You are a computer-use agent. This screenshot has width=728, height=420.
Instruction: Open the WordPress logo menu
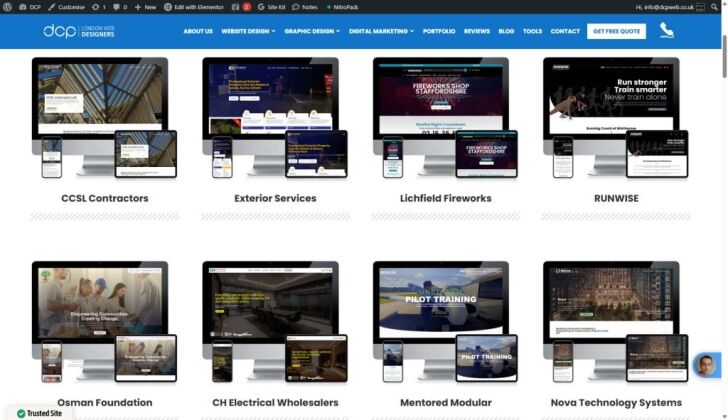[x=7, y=7]
